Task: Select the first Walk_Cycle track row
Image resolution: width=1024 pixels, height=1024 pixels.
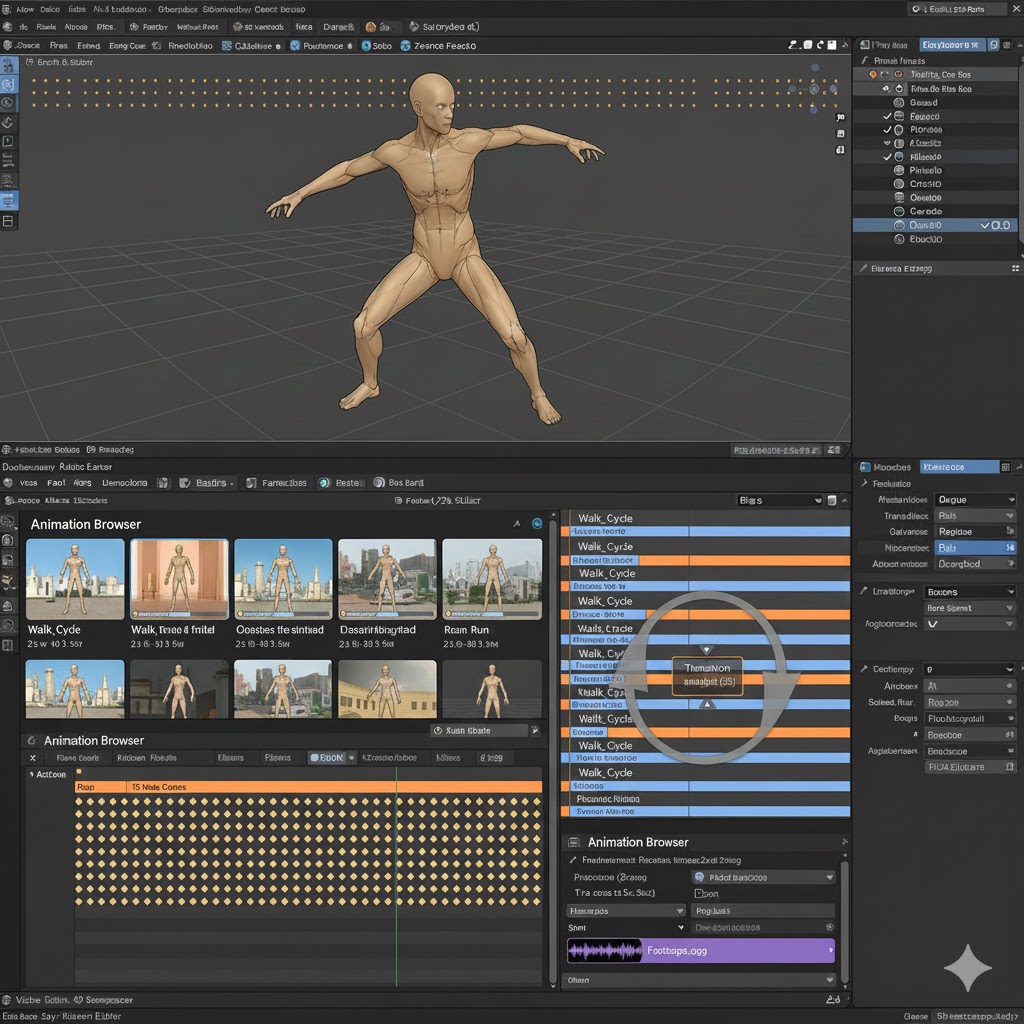Action: tap(705, 518)
